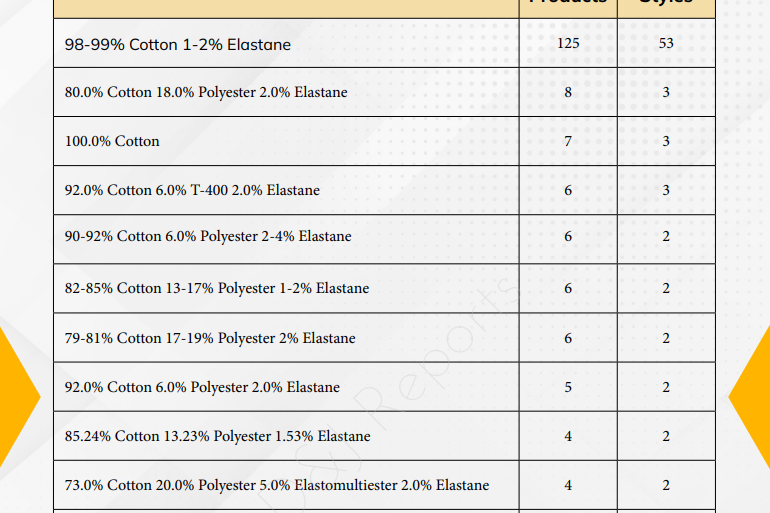
Task: Click the styles value 53
Action: click(x=666, y=43)
